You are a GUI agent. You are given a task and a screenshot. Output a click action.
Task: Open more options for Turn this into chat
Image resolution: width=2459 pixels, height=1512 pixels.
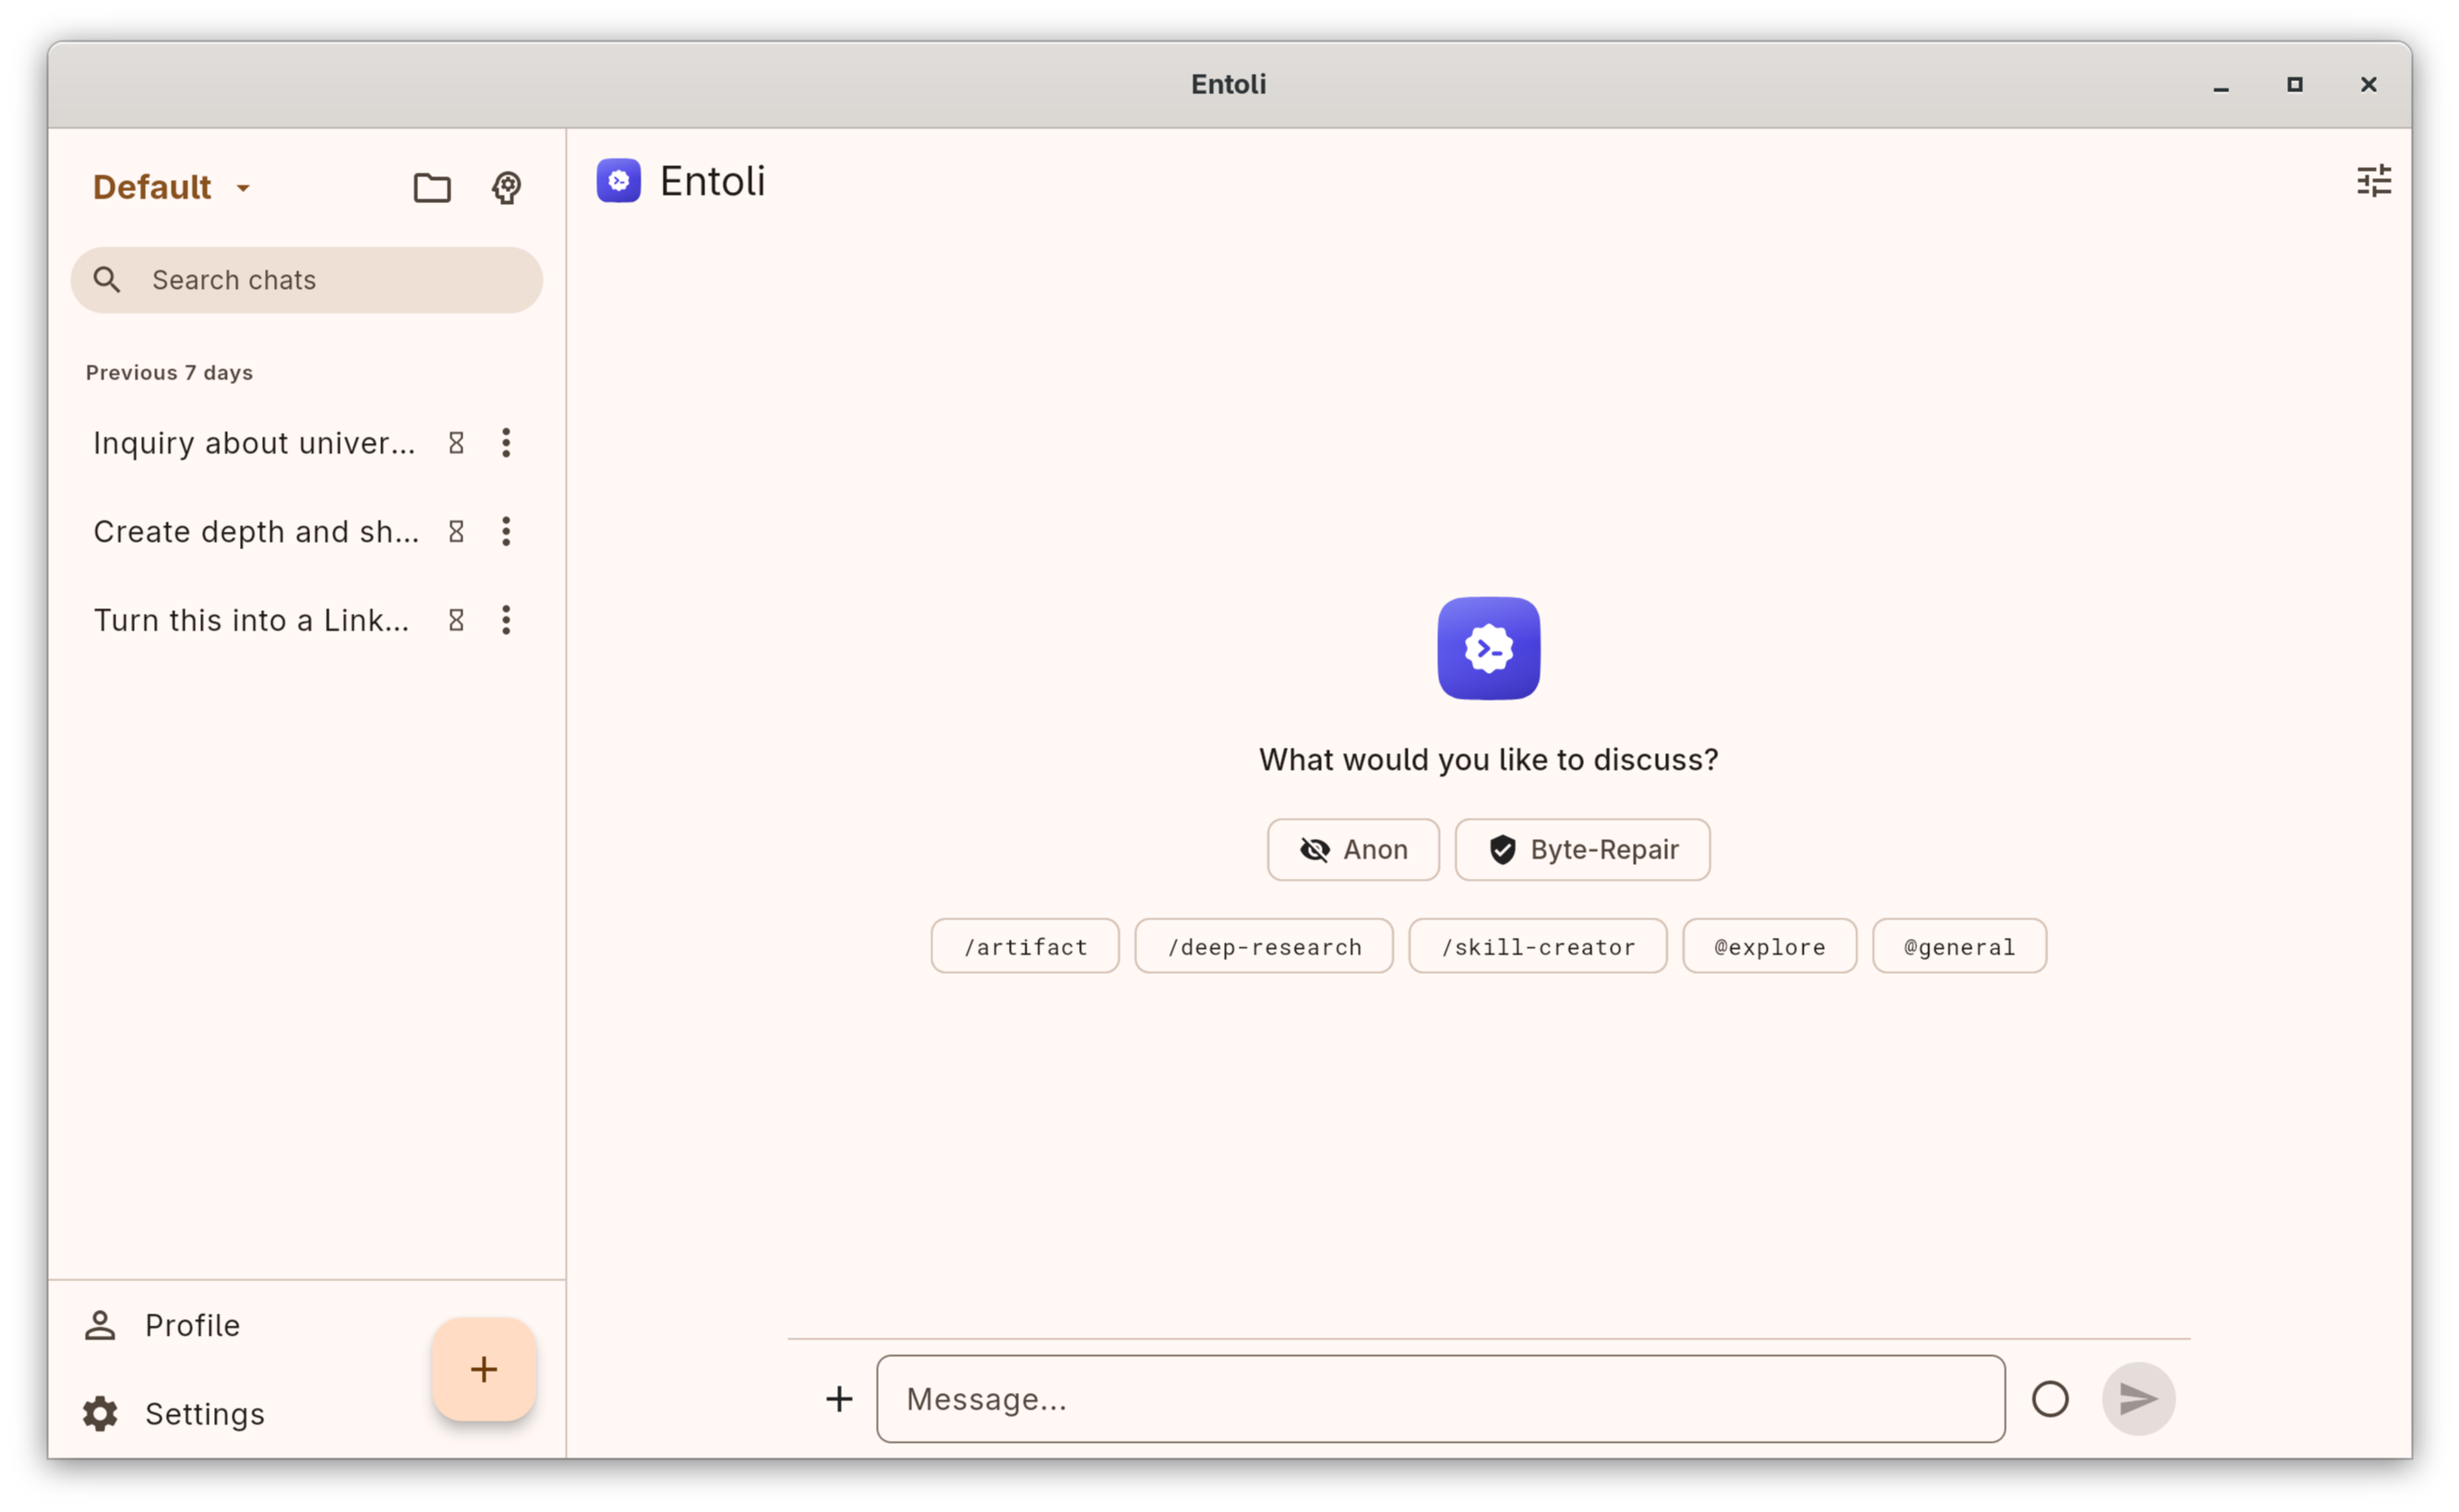[506, 620]
